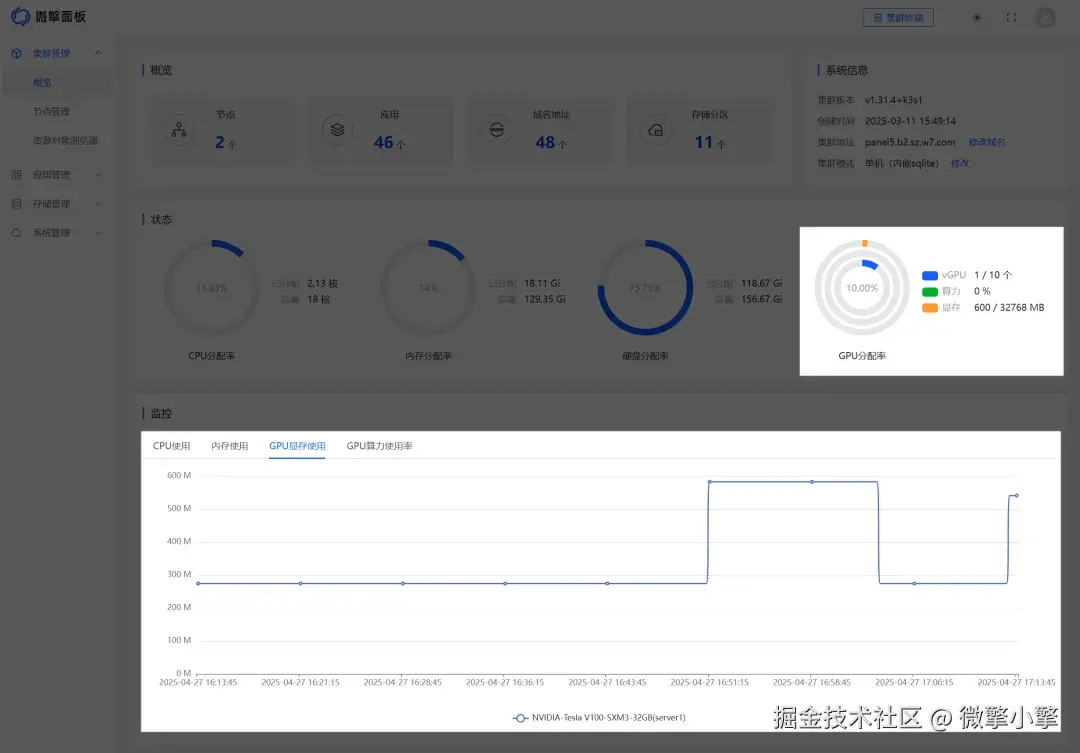Click the 应用管理 grid icon
Viewport: 1080px width, 753px height.
(17, 175)
